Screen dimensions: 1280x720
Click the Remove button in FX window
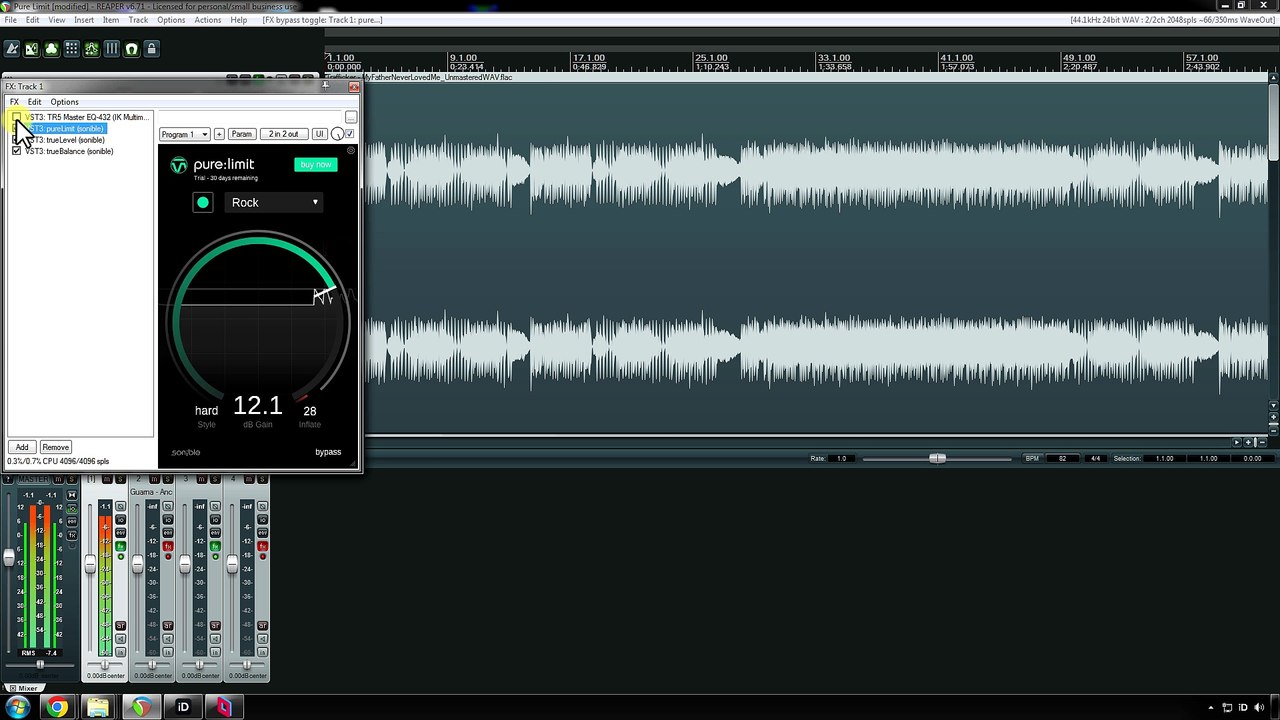(x=55, y=447)
